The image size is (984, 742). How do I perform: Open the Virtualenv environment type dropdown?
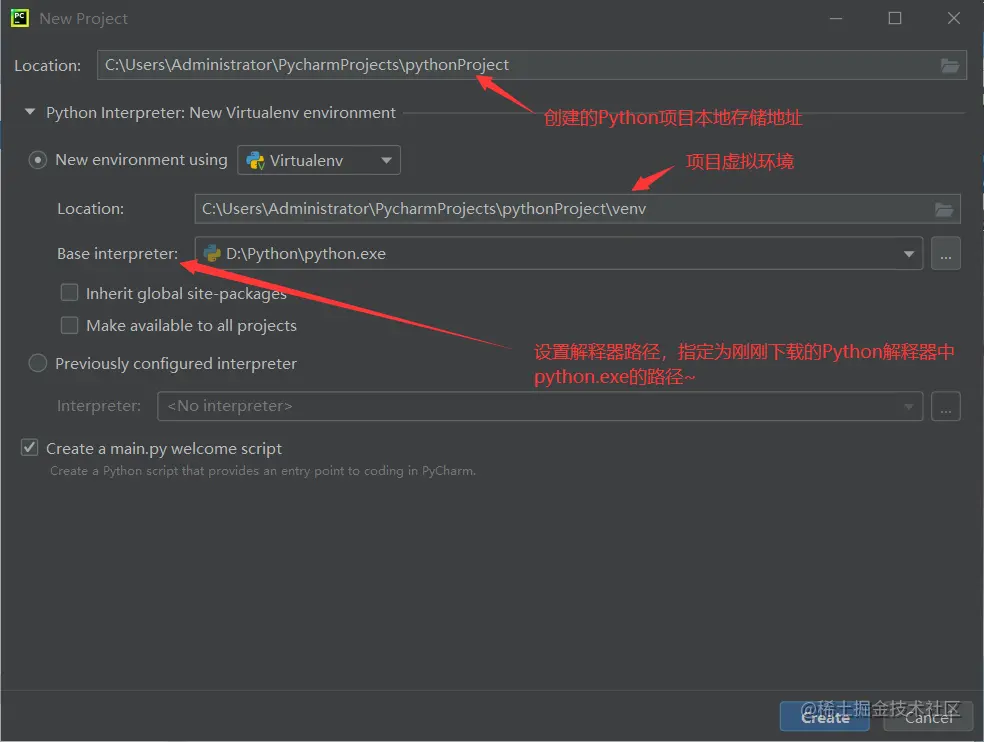[319, 160]
